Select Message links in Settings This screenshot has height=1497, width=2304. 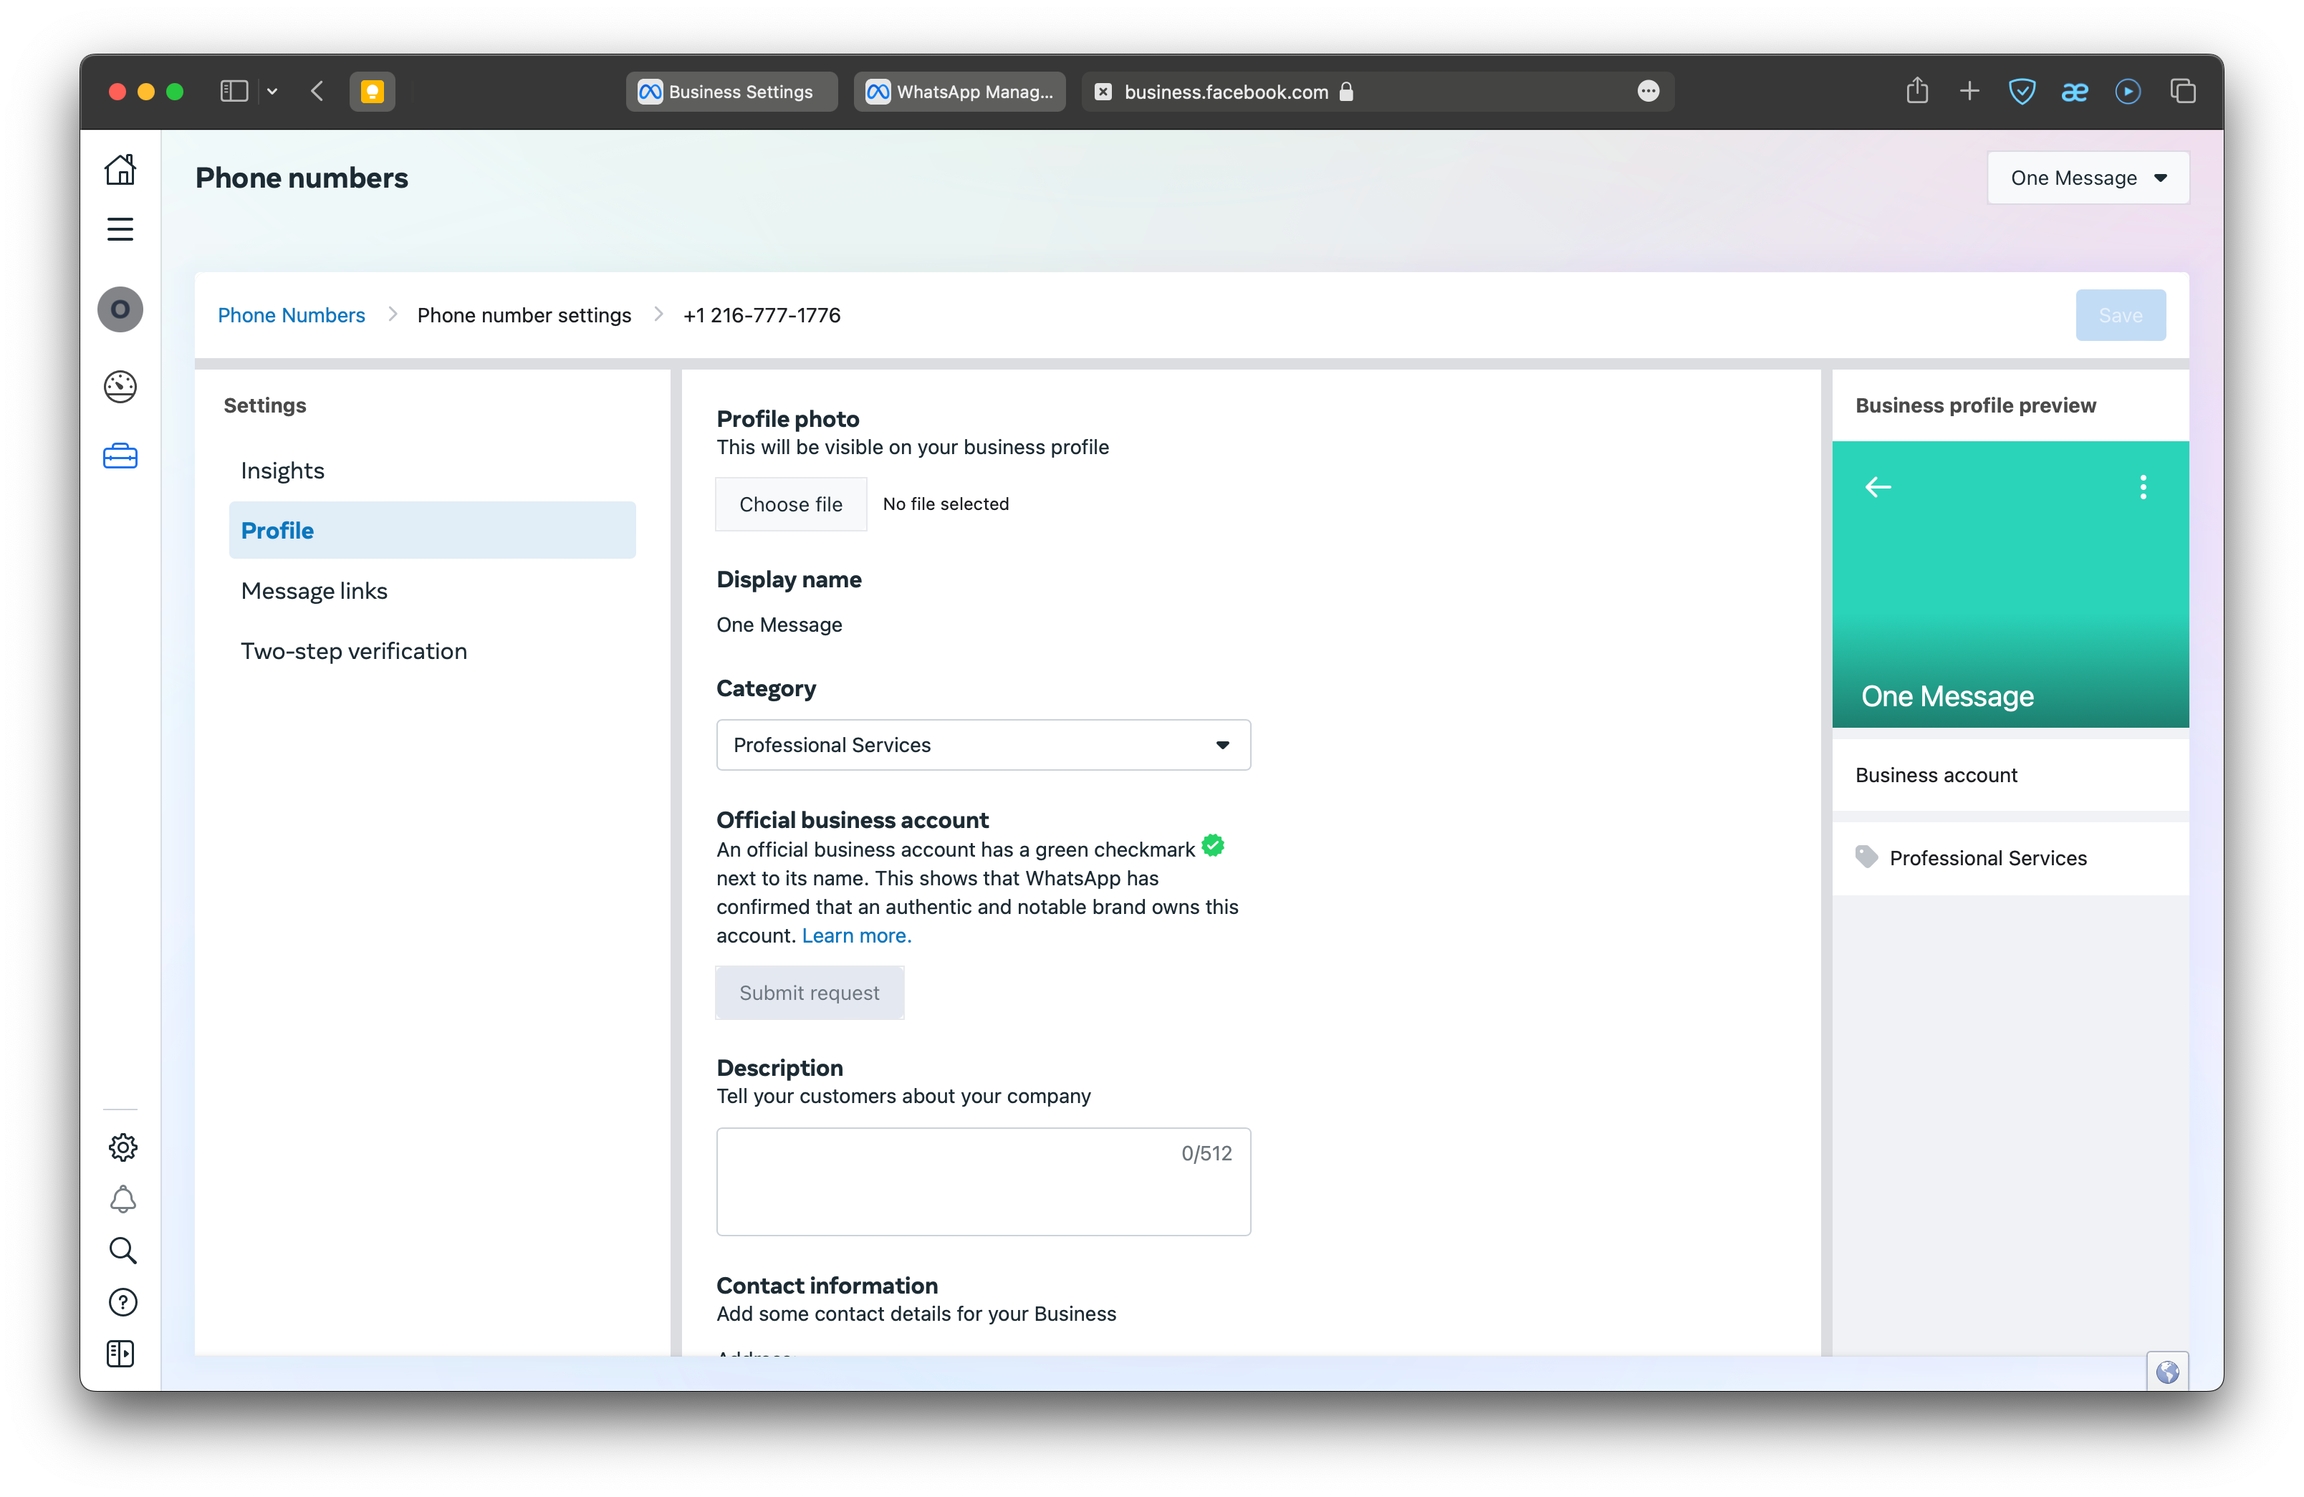click(314, 591)
